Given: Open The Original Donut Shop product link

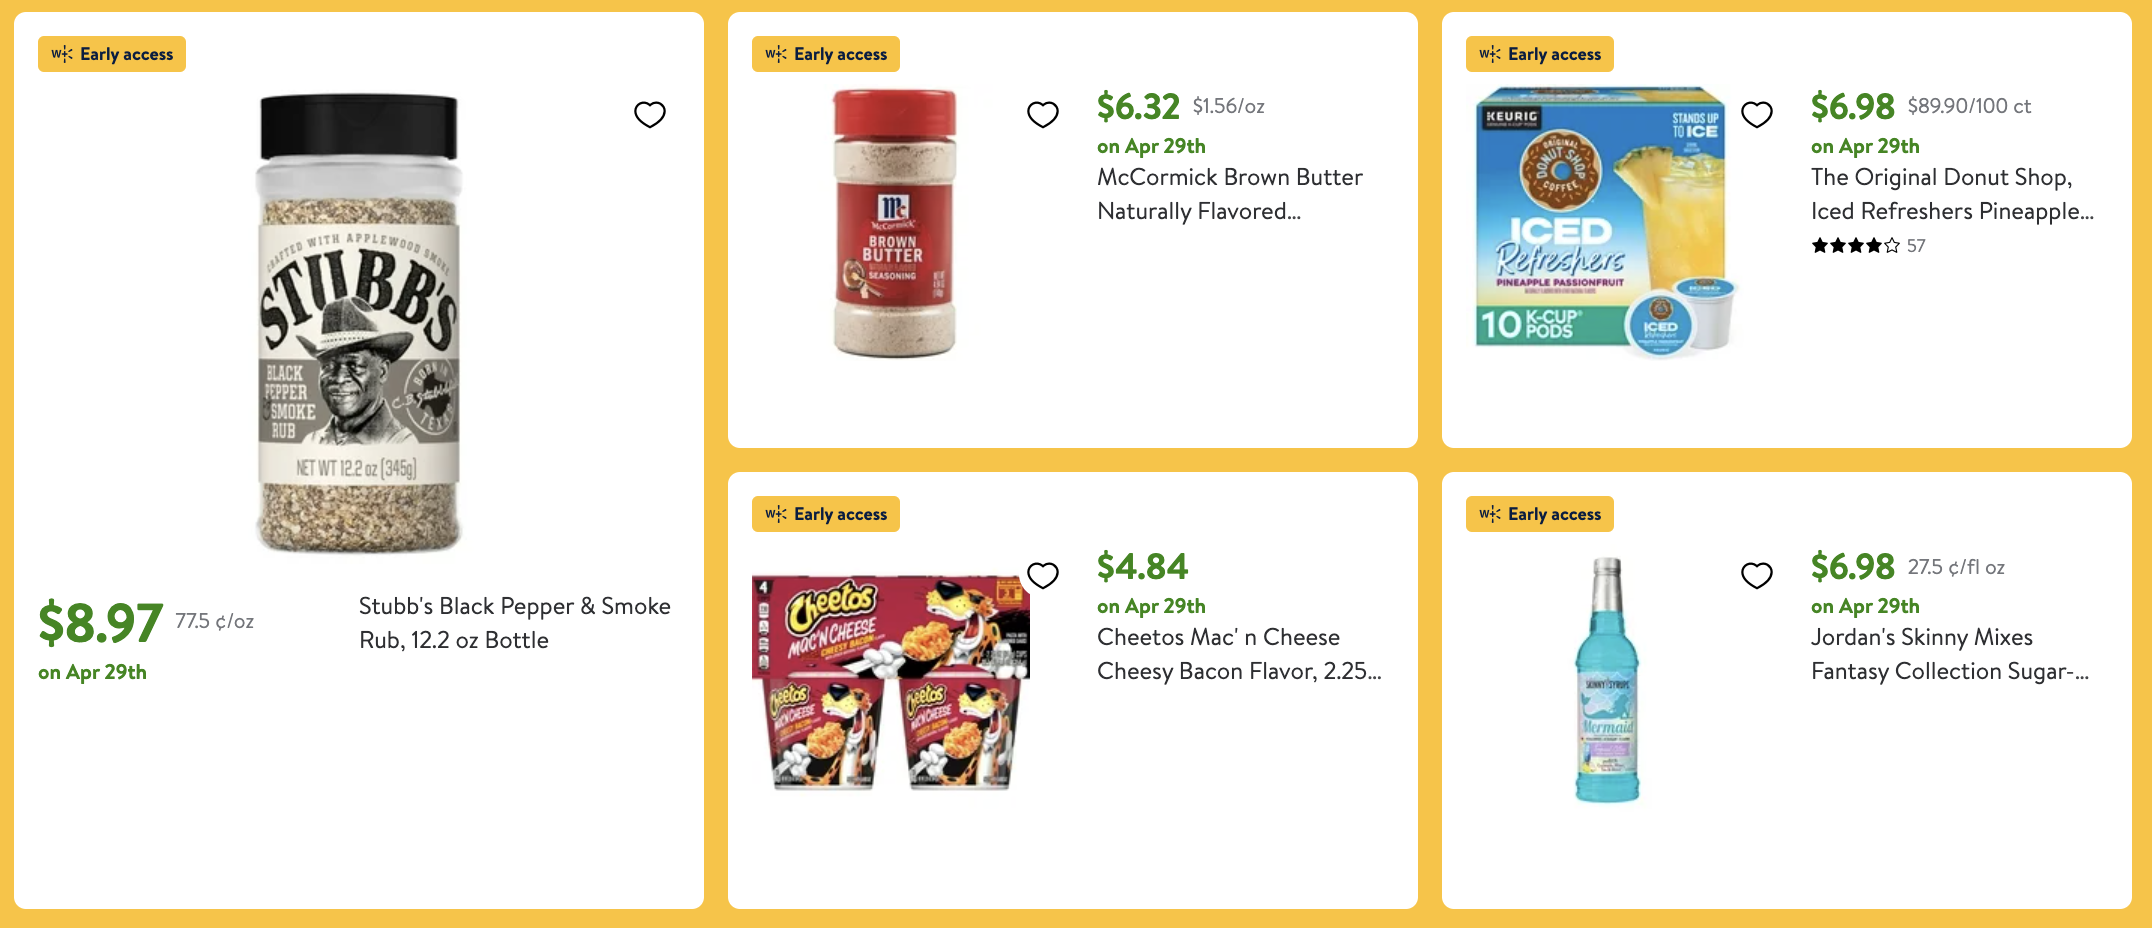Looking at the screenshot, I should click(1951, 194).
